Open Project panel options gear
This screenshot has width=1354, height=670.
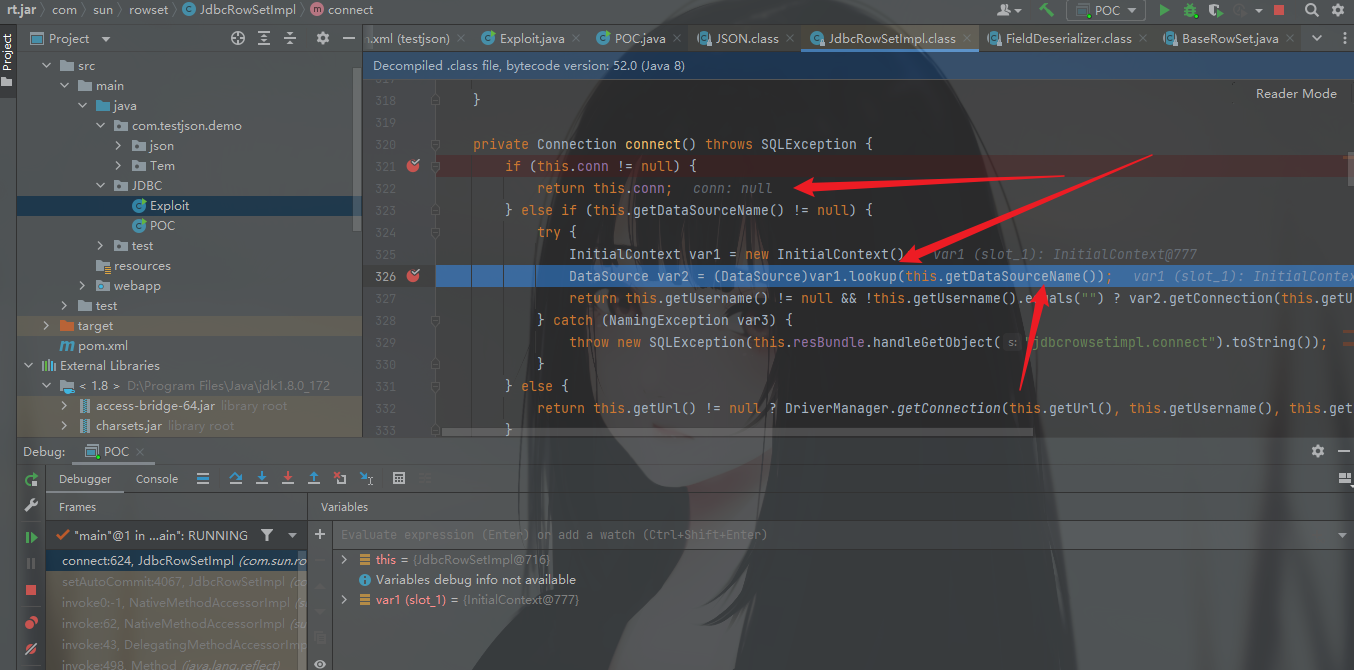coord(322,38)
